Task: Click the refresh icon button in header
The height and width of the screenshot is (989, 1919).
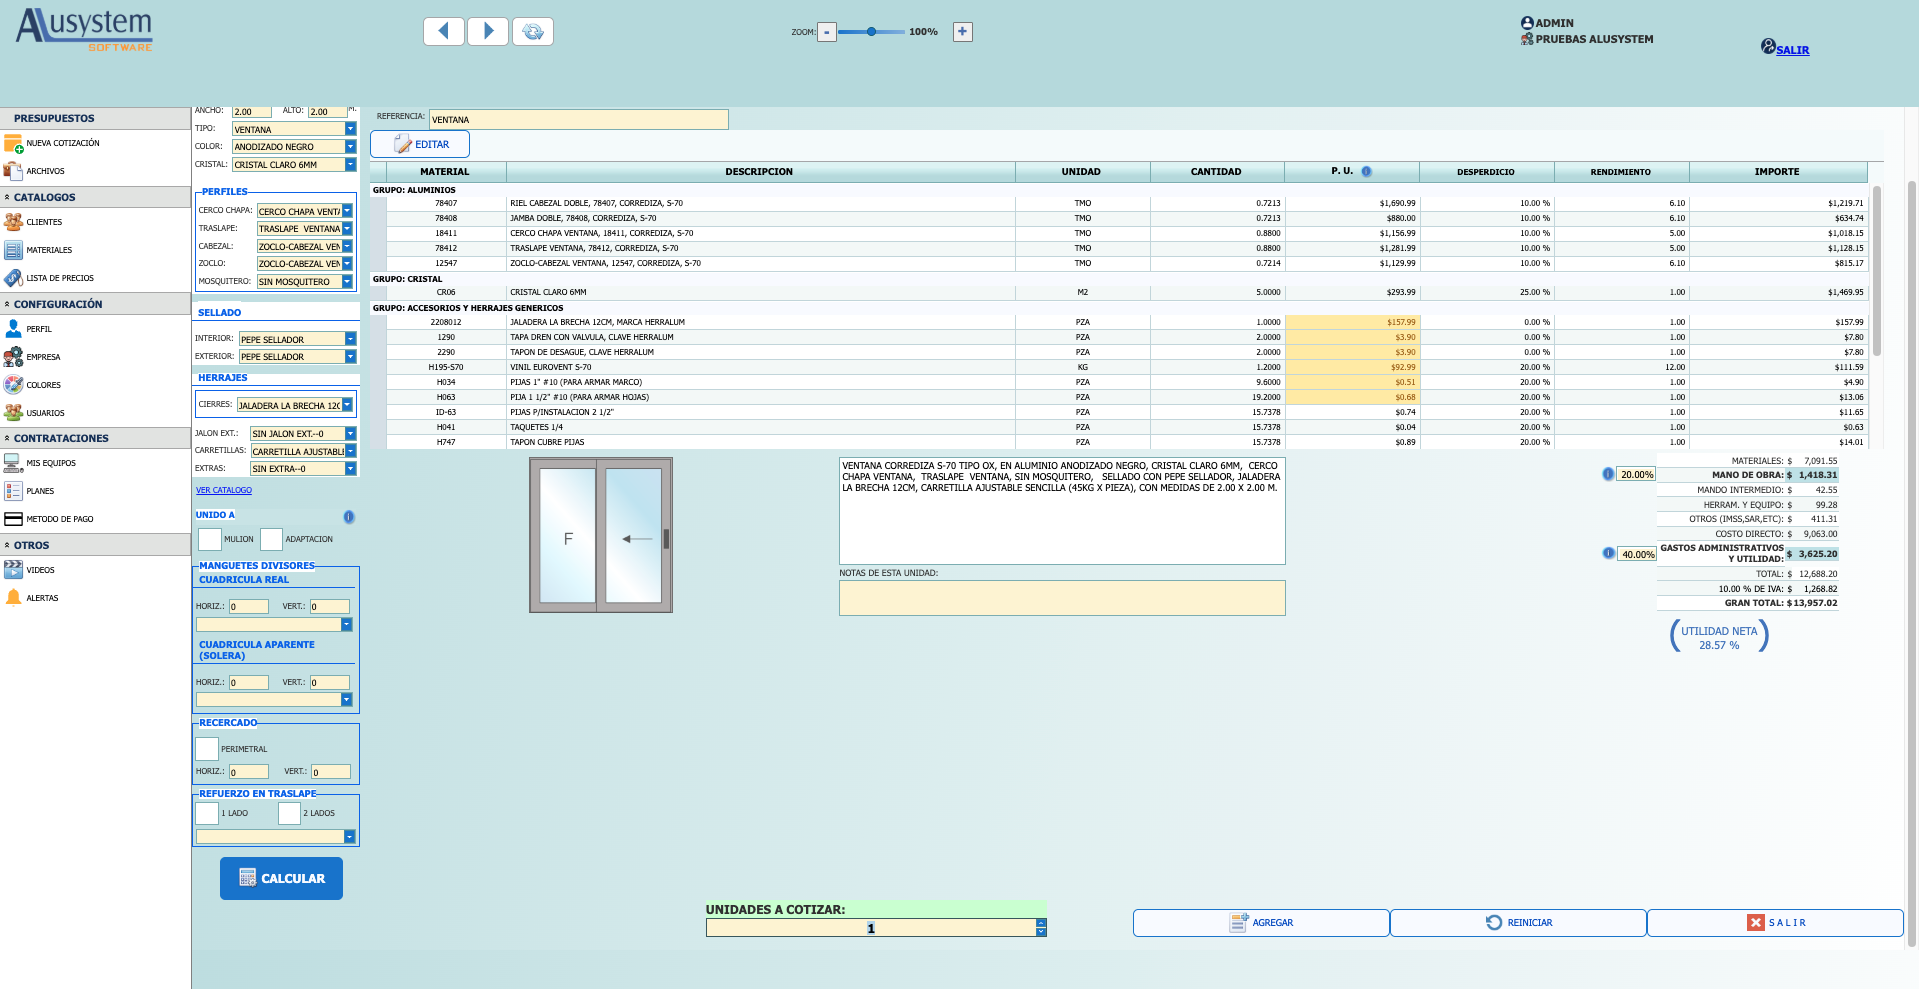Action: click(x=533, y=32)
